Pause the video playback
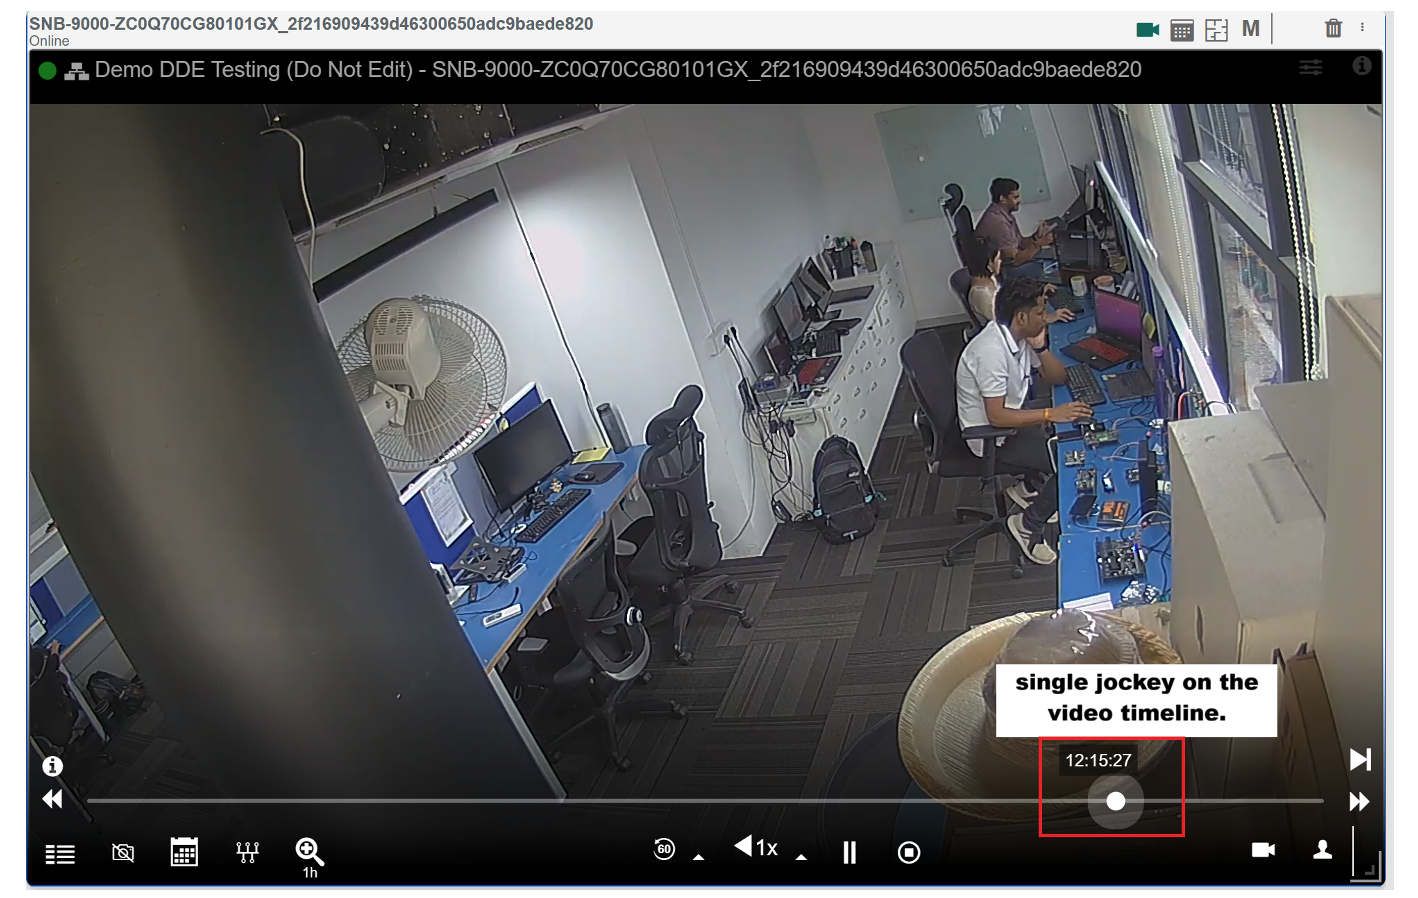The width and height of the screenshot is (1418, 898). 849,852
